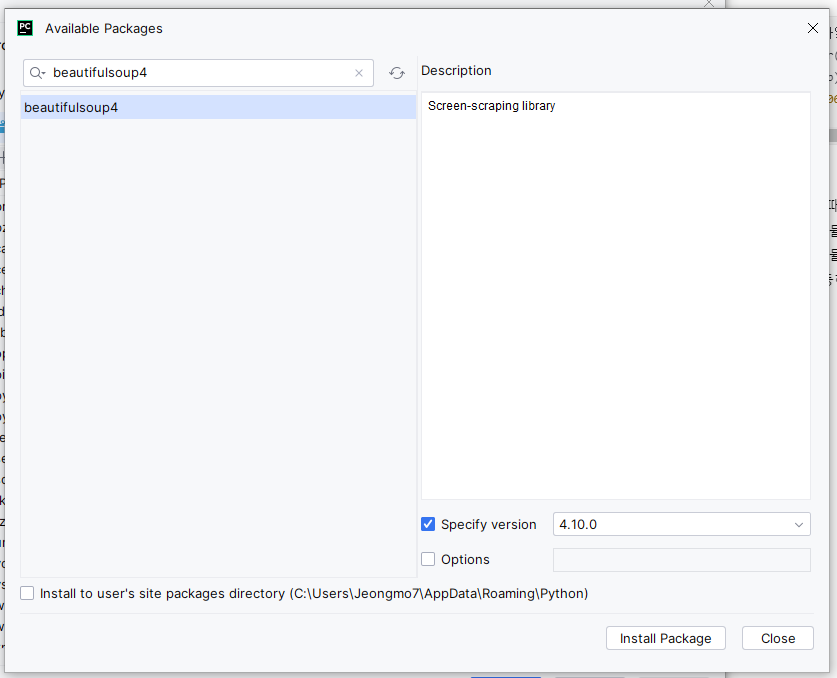837x678 pixels.
Task: Click the Description heading label
Action: (x=456, y=70)
